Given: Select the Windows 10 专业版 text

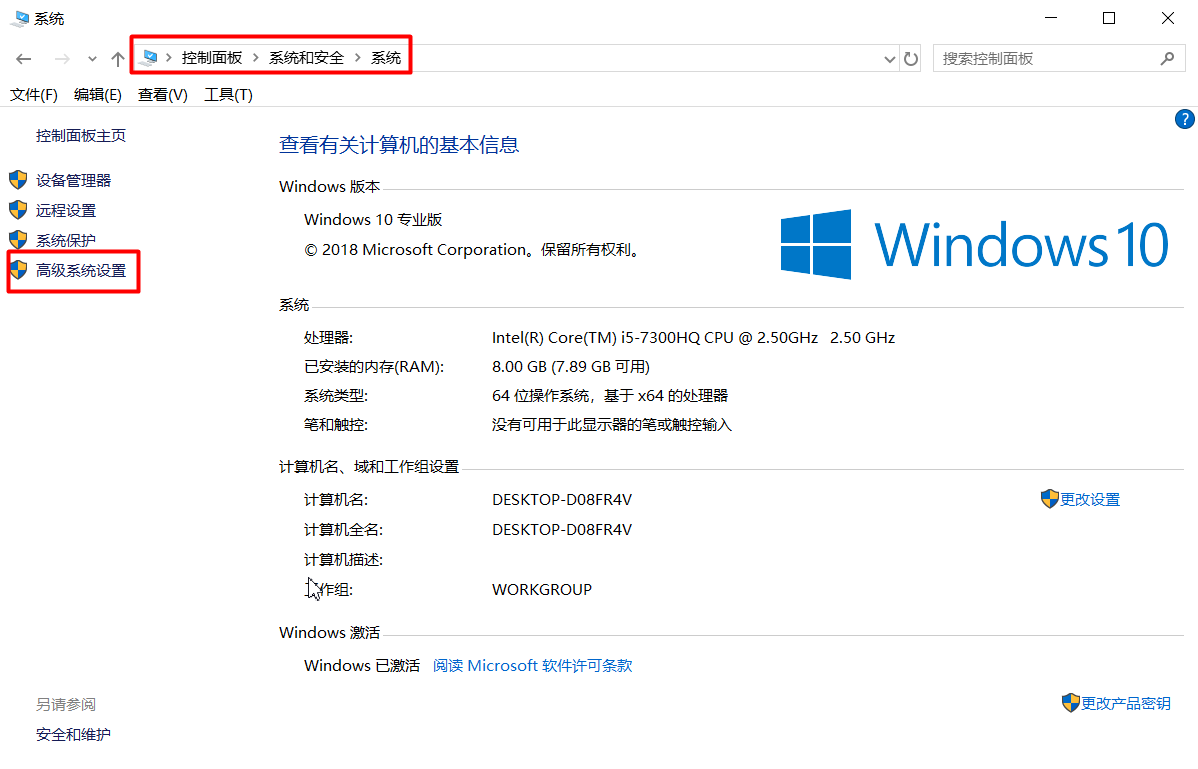Looking at the screenshot, I should coord(373,220).
